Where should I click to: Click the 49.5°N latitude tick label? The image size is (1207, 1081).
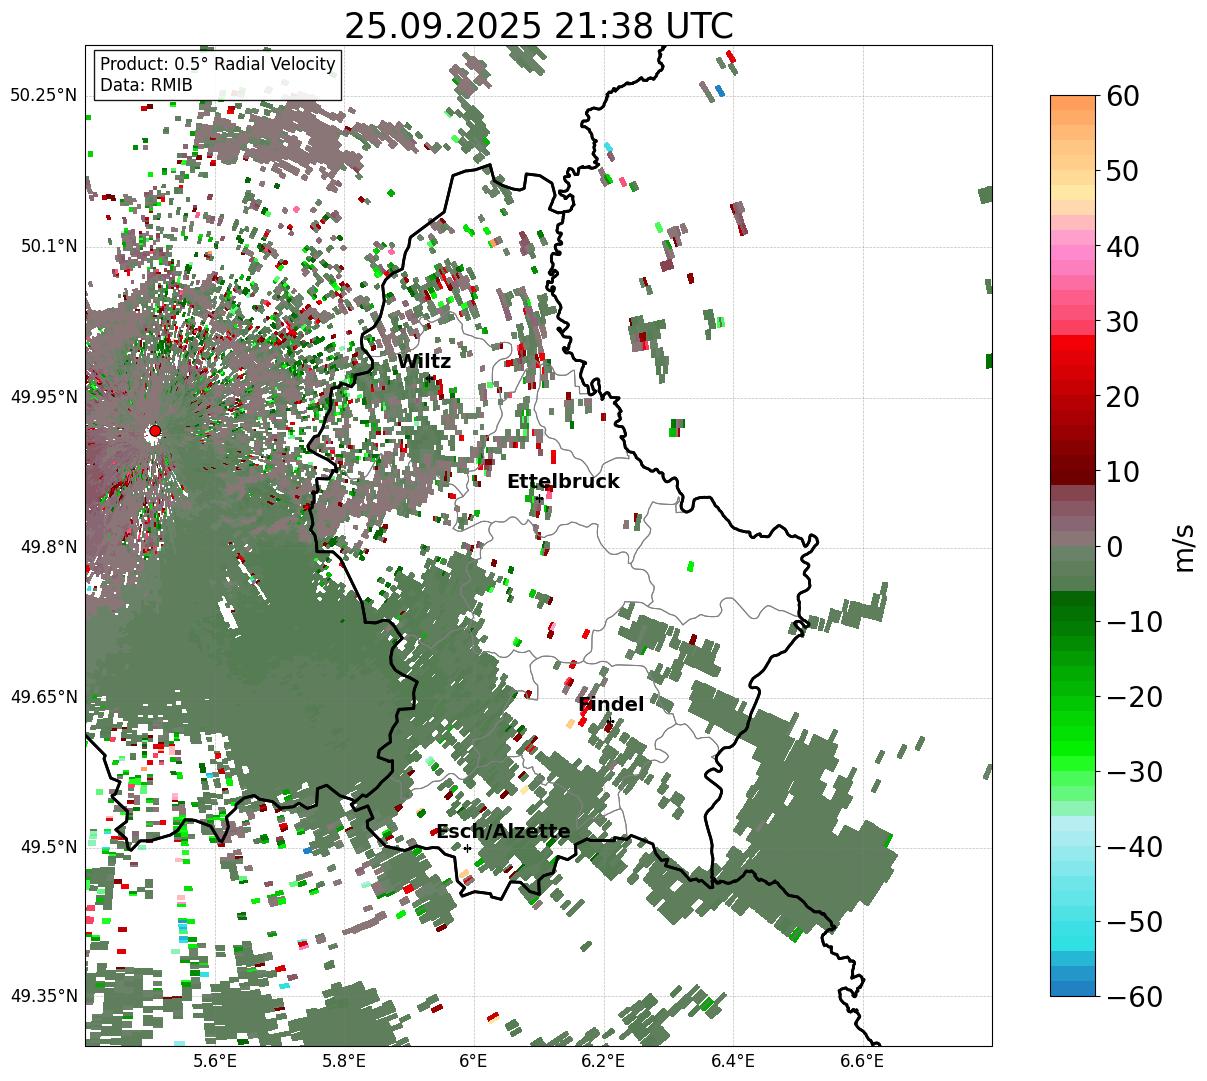(49, 847)
